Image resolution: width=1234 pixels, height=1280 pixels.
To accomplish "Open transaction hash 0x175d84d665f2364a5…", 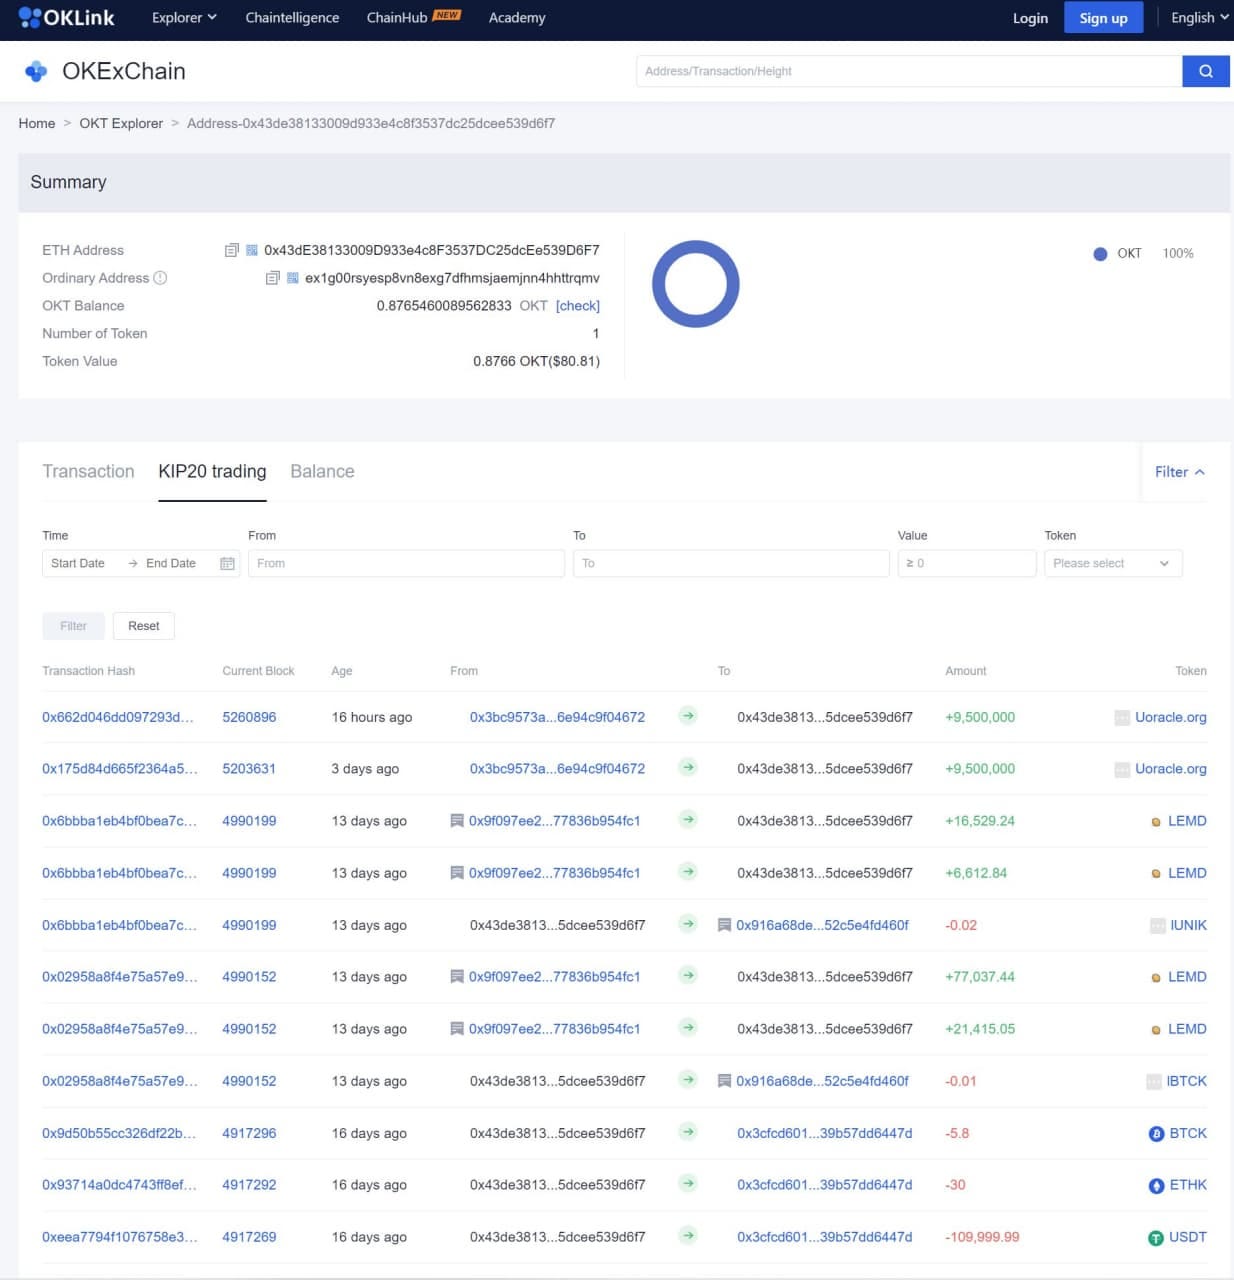I will (x=120, y=769).
